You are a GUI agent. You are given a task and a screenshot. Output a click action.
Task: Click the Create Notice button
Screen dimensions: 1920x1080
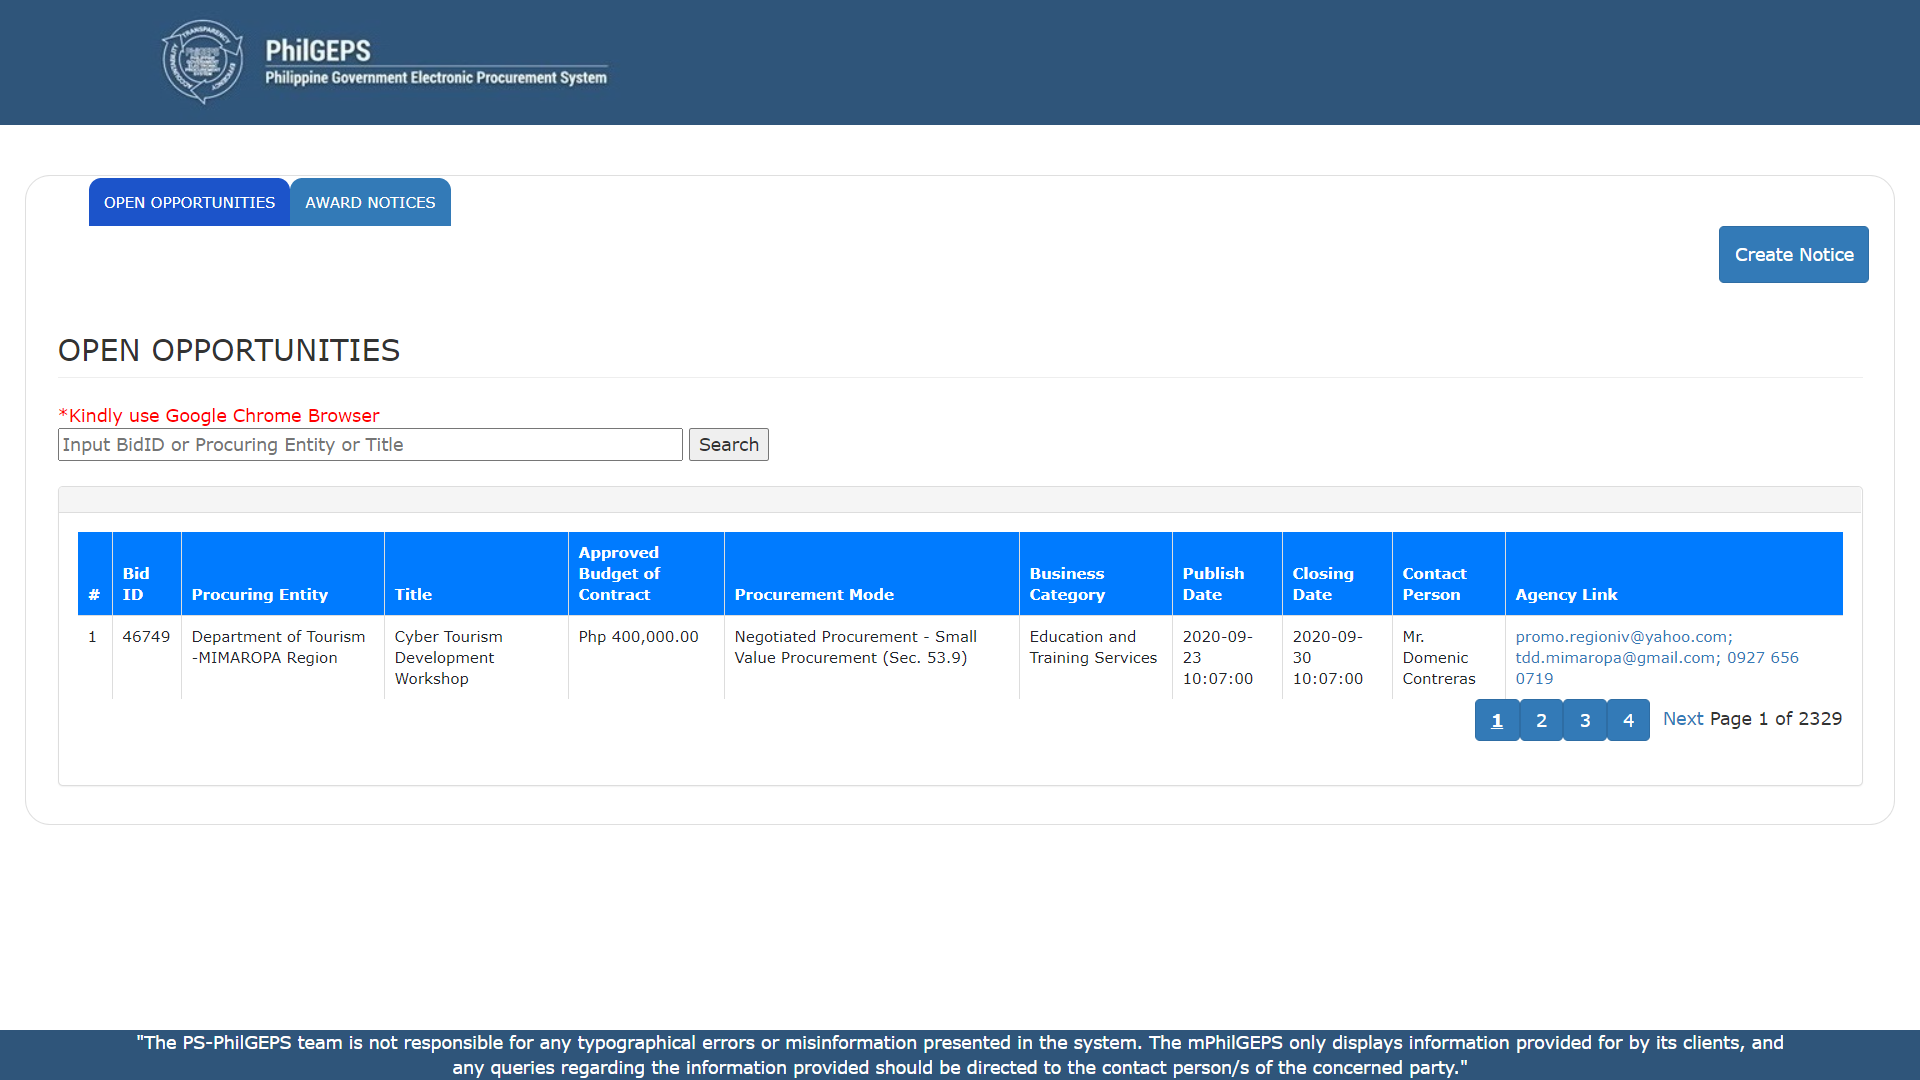[x=1793, y=254]
